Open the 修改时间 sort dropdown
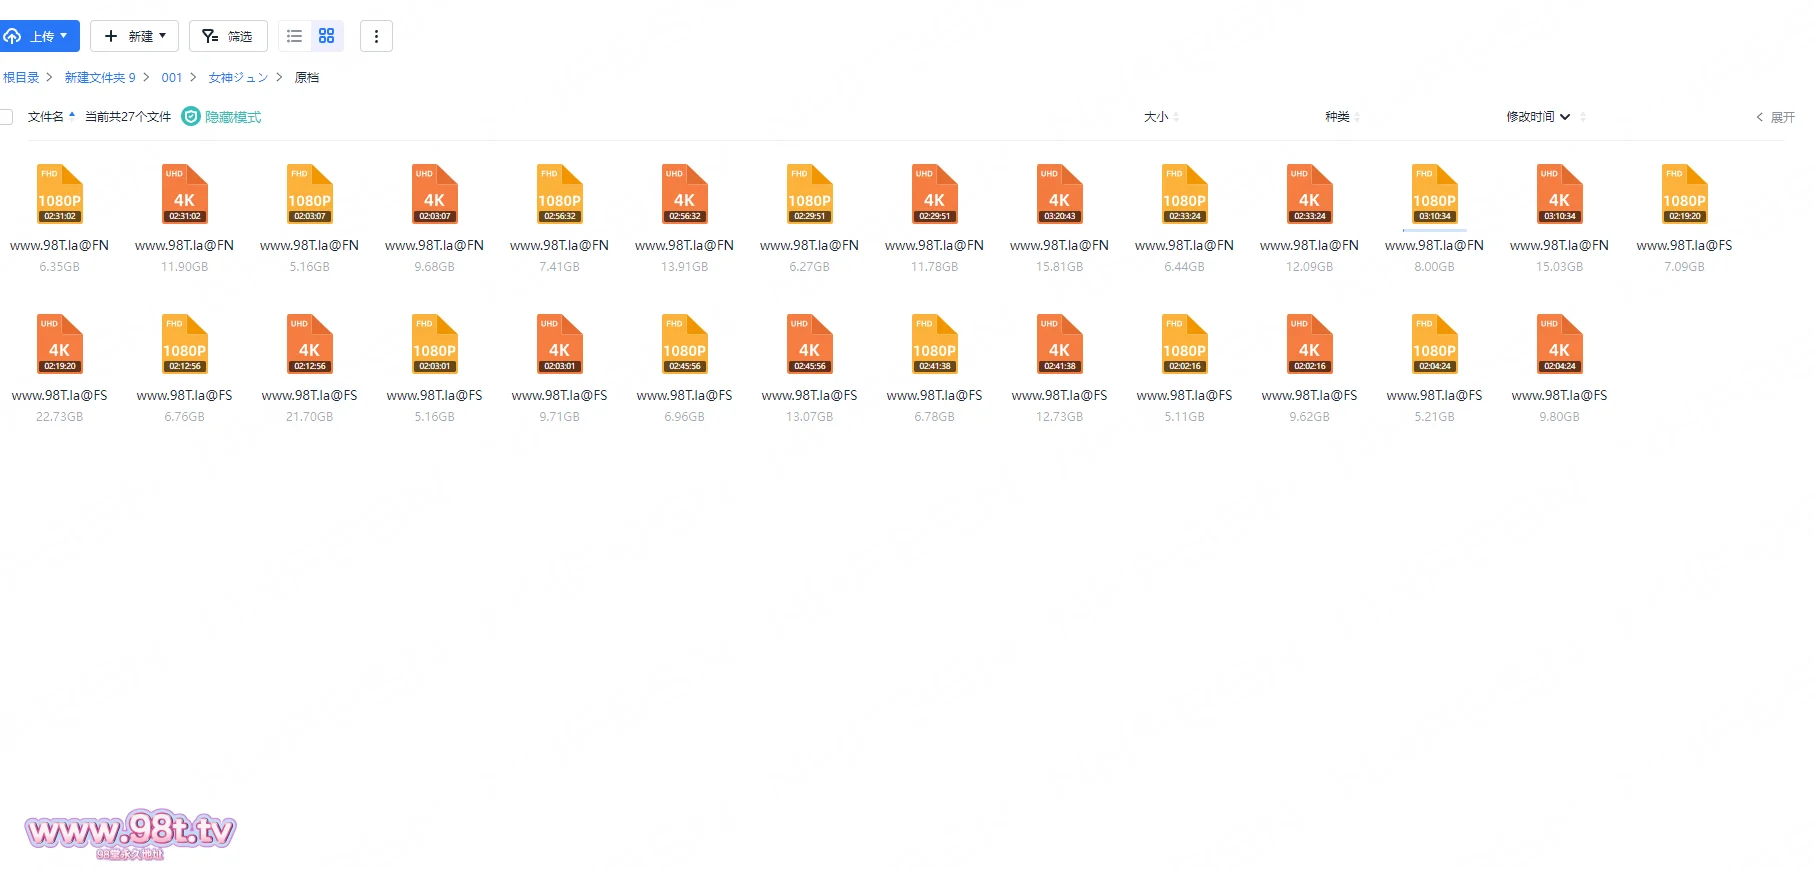This screenshot has width=1814, height=869. [x=1538, y=117]
